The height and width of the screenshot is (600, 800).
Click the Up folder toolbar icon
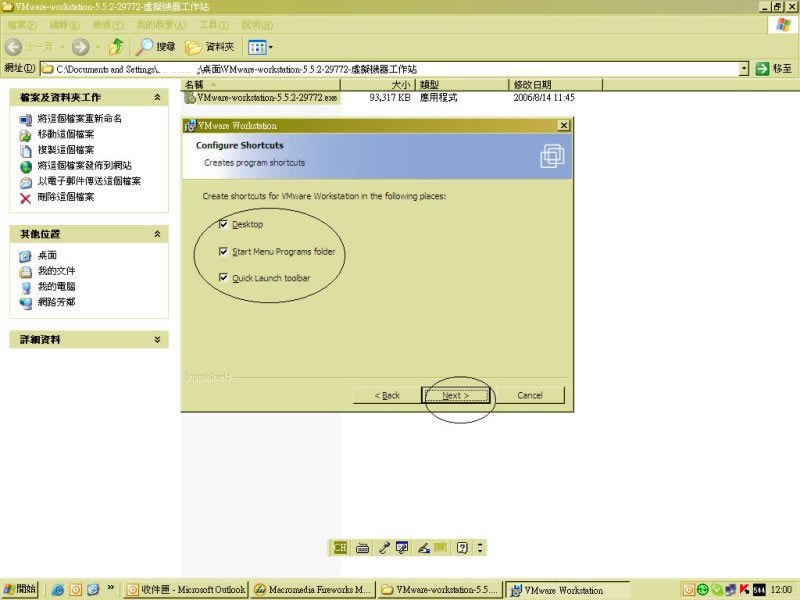(116, 47)
